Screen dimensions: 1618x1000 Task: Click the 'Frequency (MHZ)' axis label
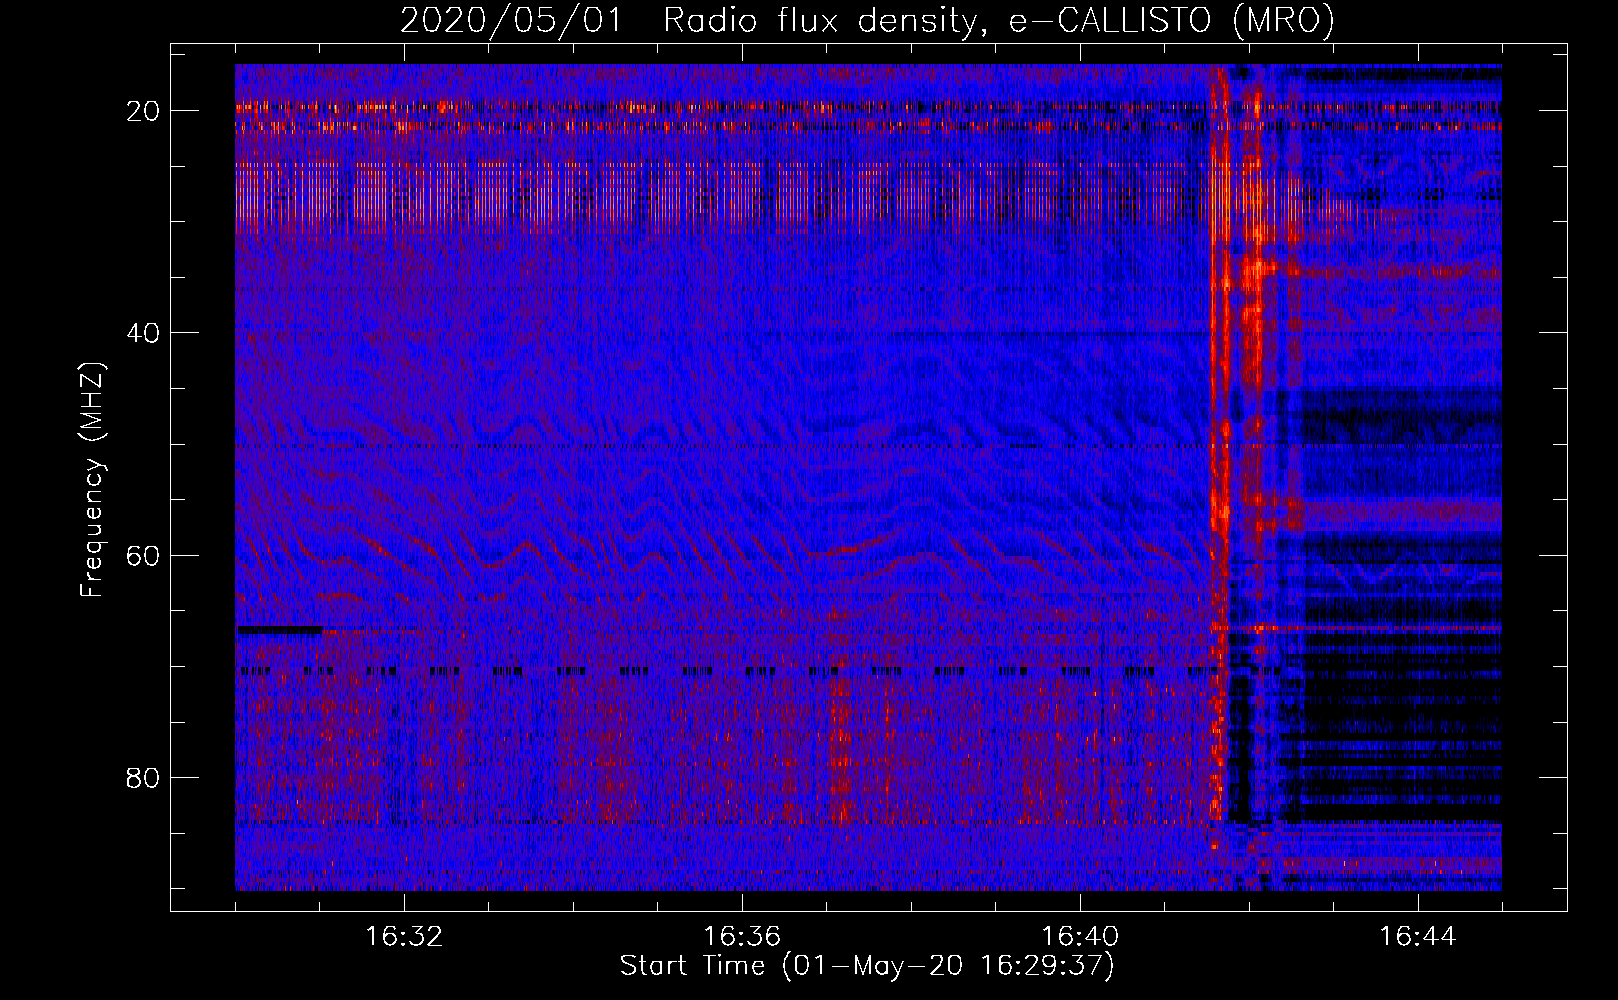click(x=92, y=480)
